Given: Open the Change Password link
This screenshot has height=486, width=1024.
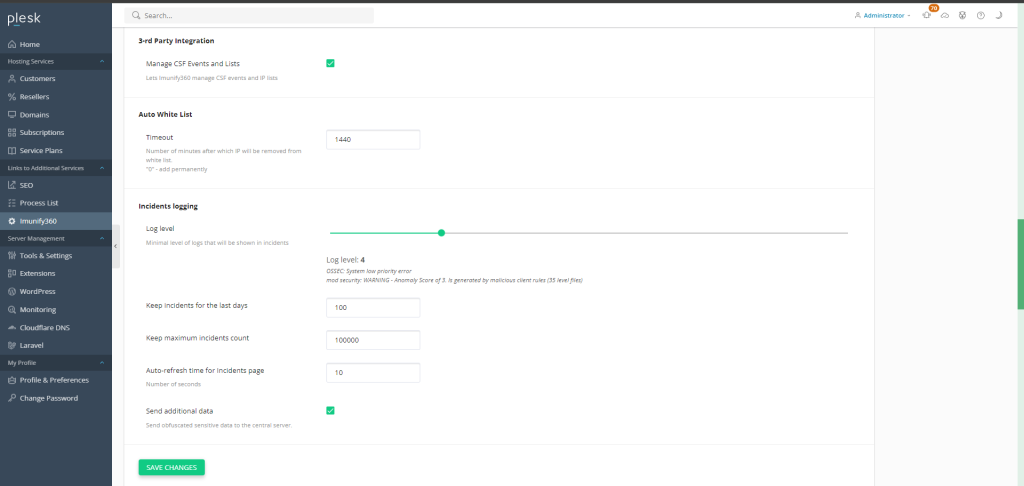Looking at the screenshot, I should click(49, 398).
